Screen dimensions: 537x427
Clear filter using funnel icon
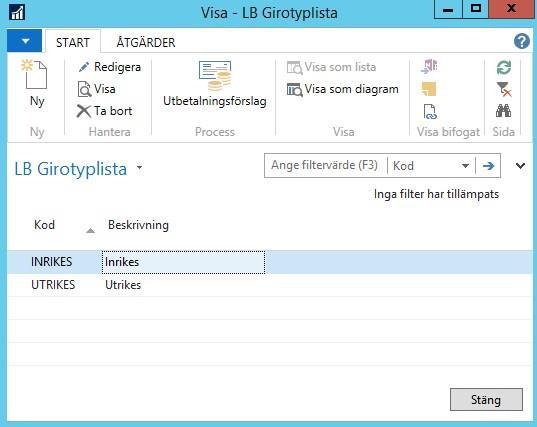pos(504,89)
